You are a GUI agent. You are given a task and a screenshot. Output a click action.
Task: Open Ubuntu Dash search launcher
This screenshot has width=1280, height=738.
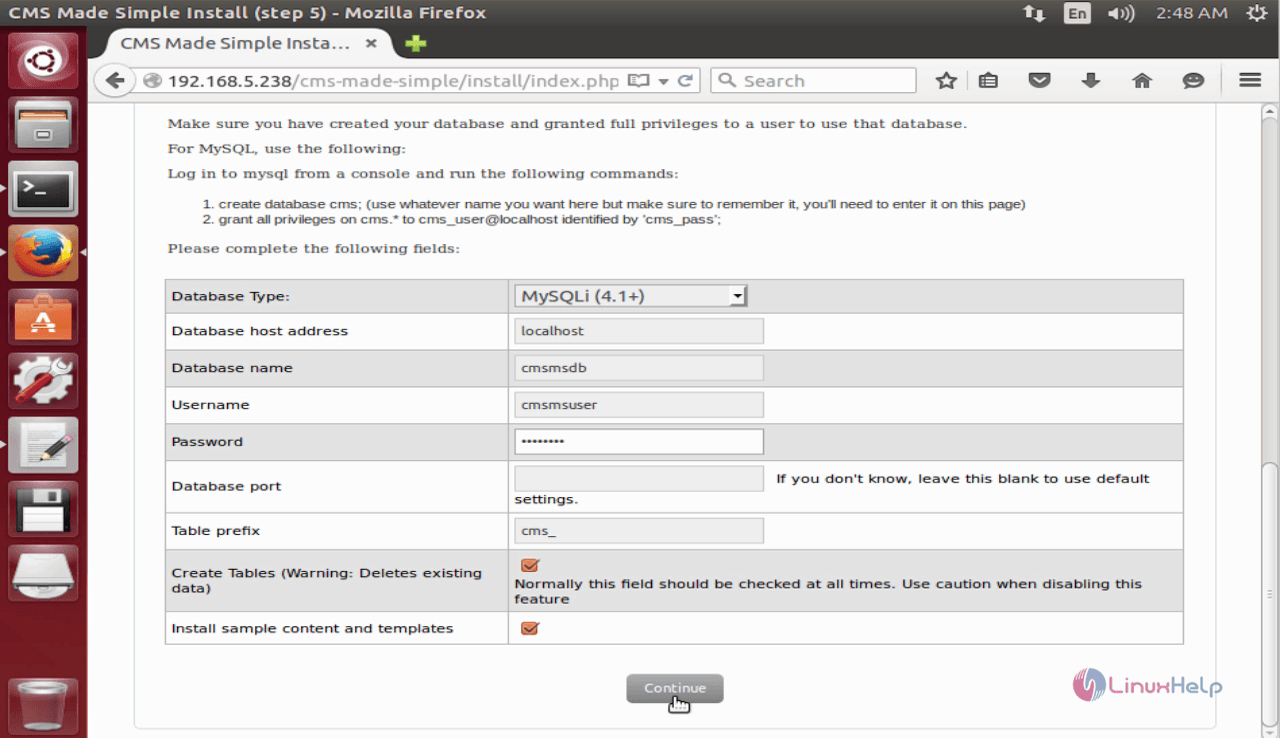(x=43, y=61)
